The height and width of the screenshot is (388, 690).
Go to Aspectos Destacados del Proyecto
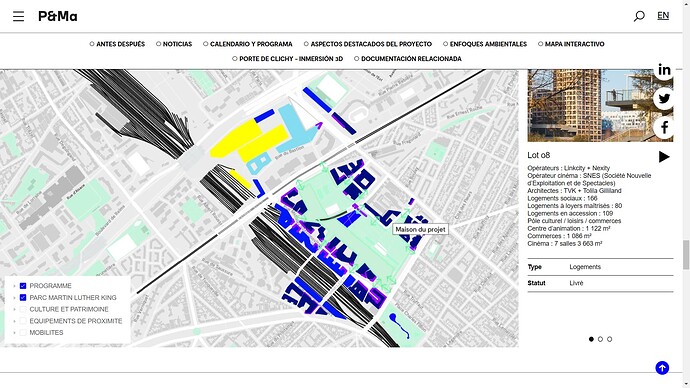pos(368,44)
